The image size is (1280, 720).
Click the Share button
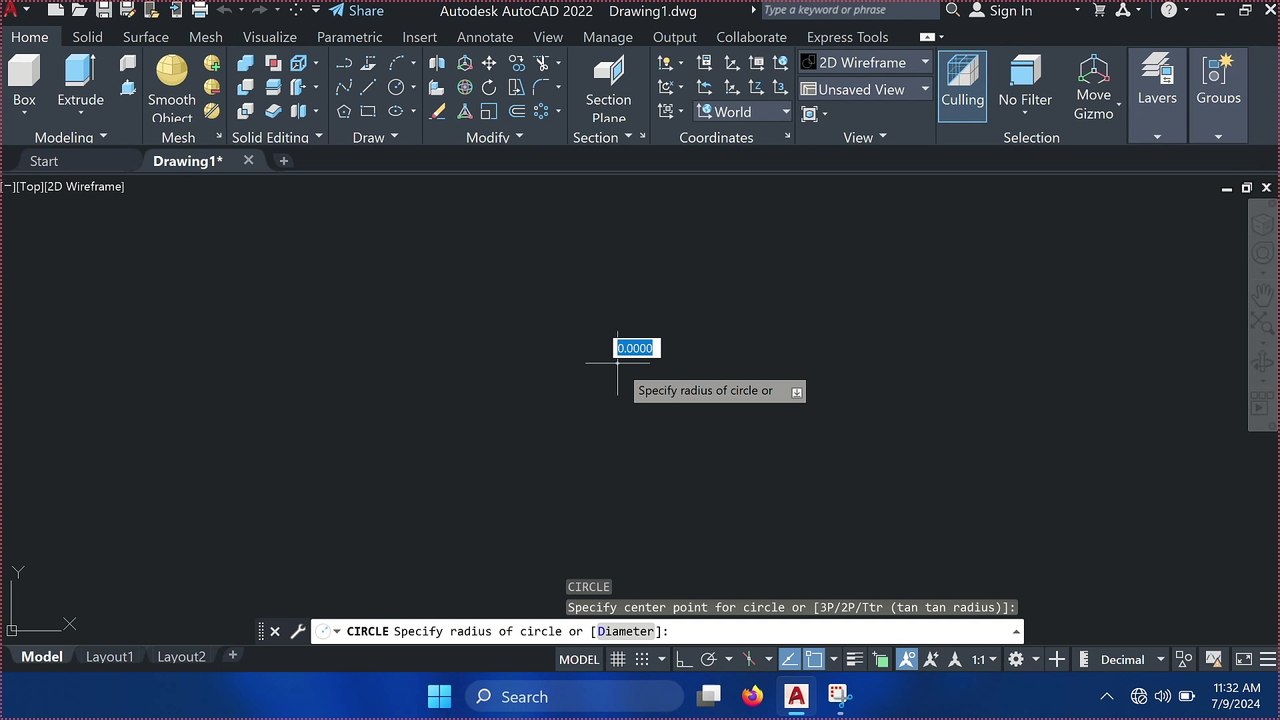click(356, 11)
